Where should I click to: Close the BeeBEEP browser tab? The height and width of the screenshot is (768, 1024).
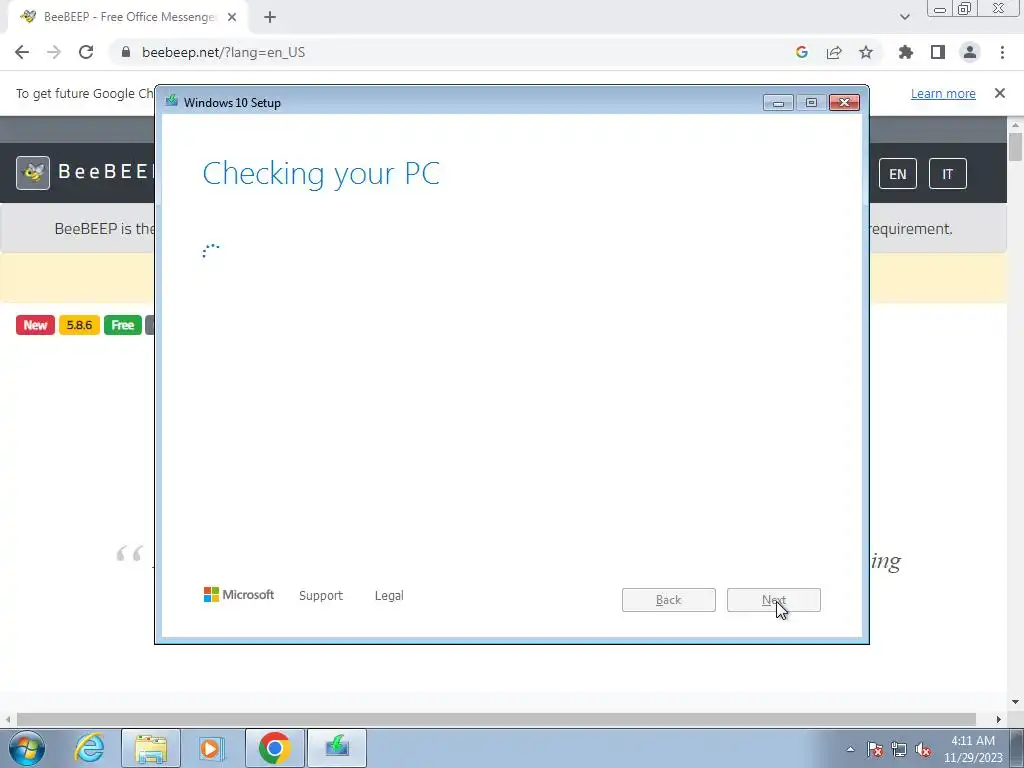[x=232, y=17]
